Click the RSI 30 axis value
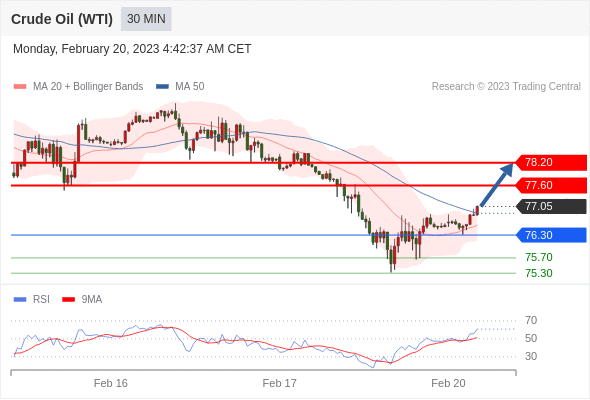The height and width of the screenshot is (400, 590). pyautogui.click(x=531, y=356)
